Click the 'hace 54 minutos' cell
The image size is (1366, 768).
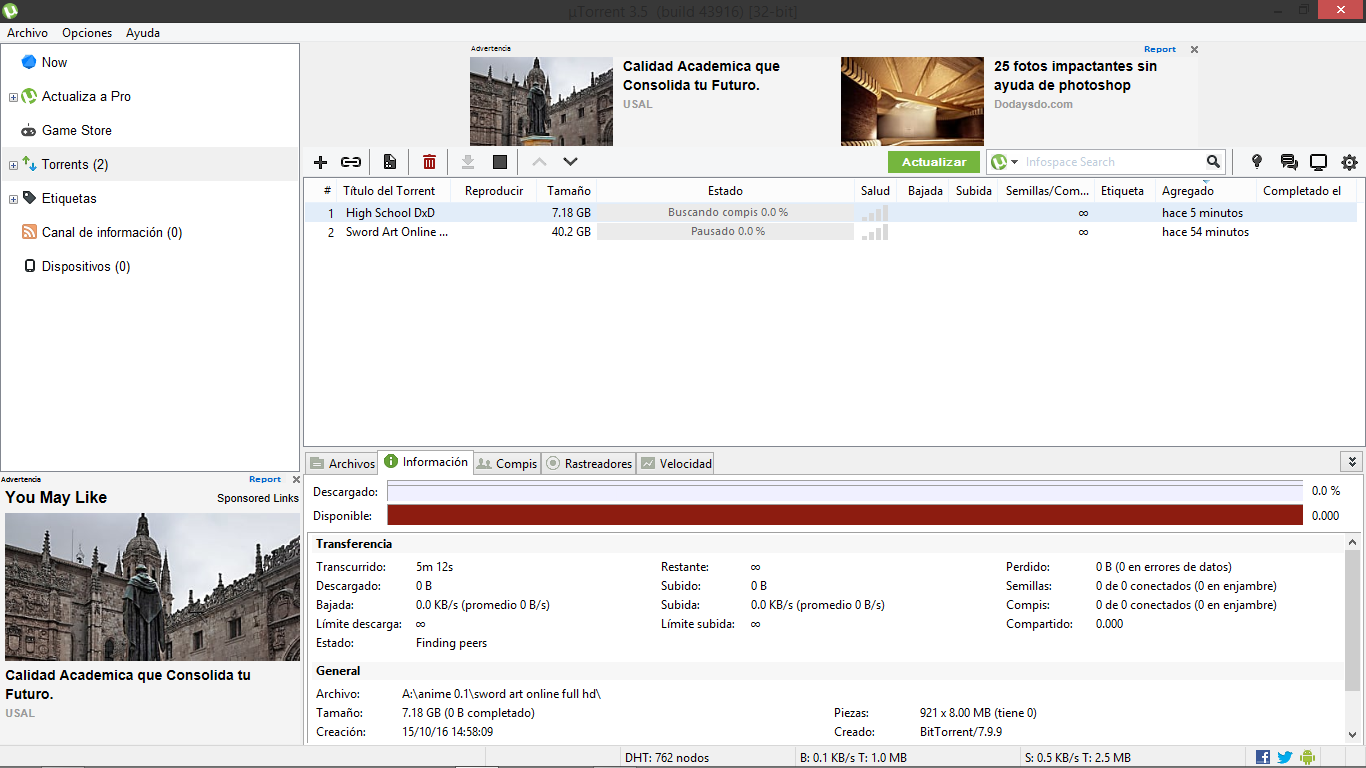pyautogui.click(x=1205, y=232)
